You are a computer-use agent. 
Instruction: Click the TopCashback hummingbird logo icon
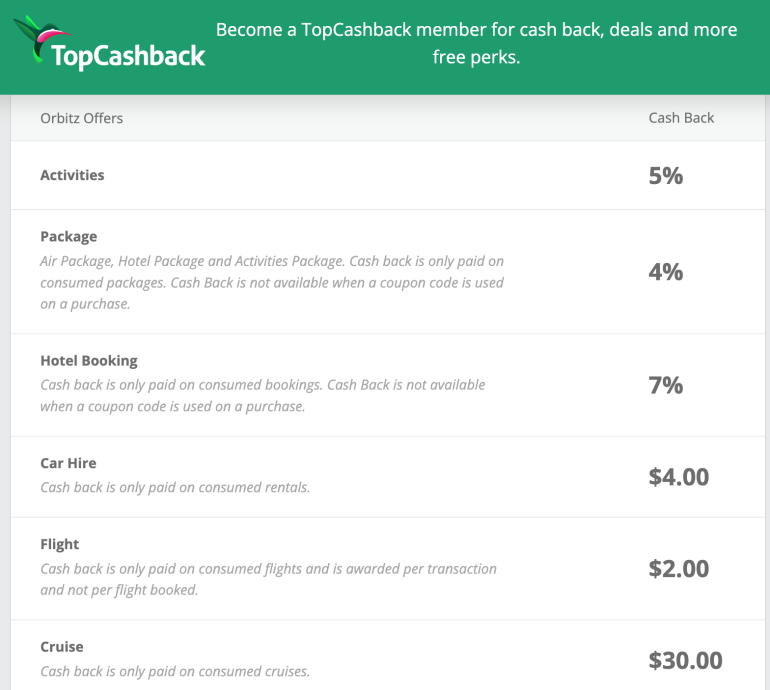pos(37,37)
